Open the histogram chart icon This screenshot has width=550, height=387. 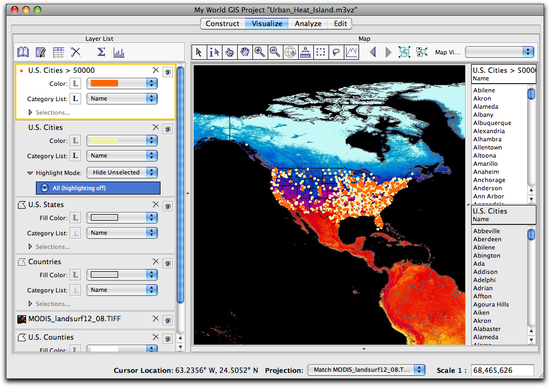pyautogui.click(x=119, y=53)
